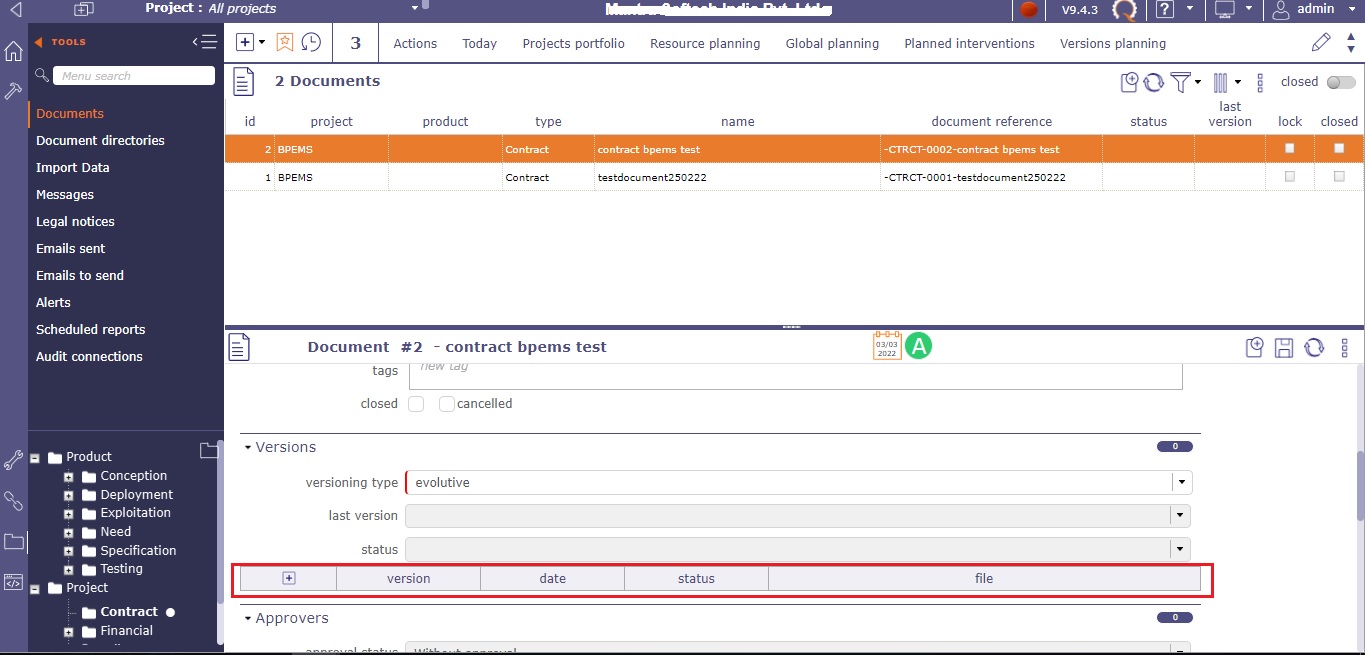1365x655 pixels.
Task: Click the Menu search input field
Action: click(134, 76)
